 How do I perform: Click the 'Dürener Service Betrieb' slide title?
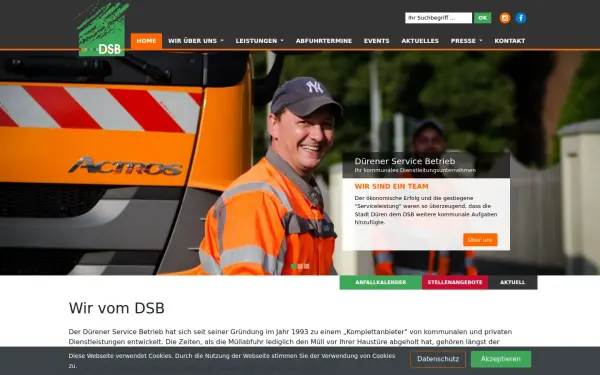405,161
